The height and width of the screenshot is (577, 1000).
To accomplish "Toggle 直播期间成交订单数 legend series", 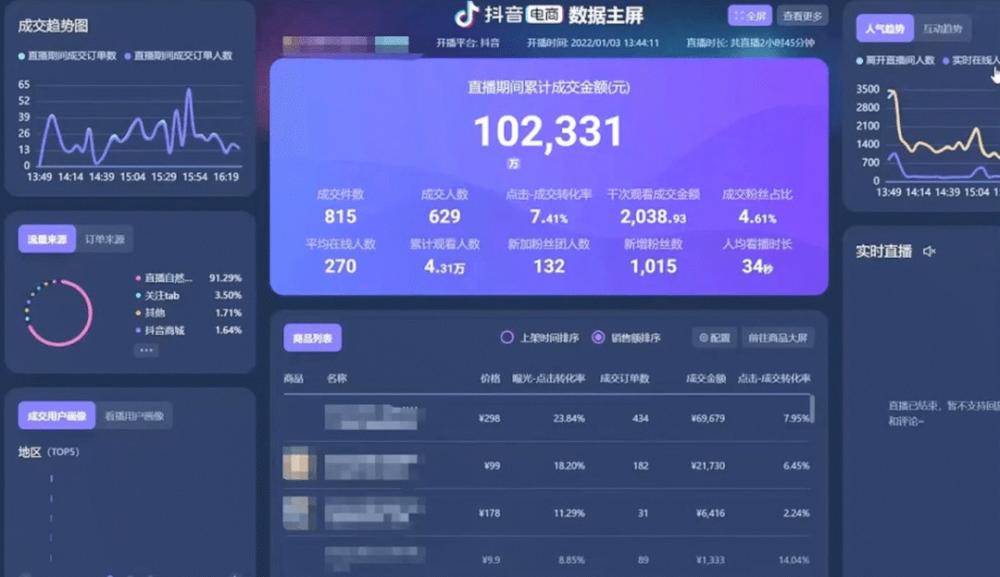I will point(67,56).
